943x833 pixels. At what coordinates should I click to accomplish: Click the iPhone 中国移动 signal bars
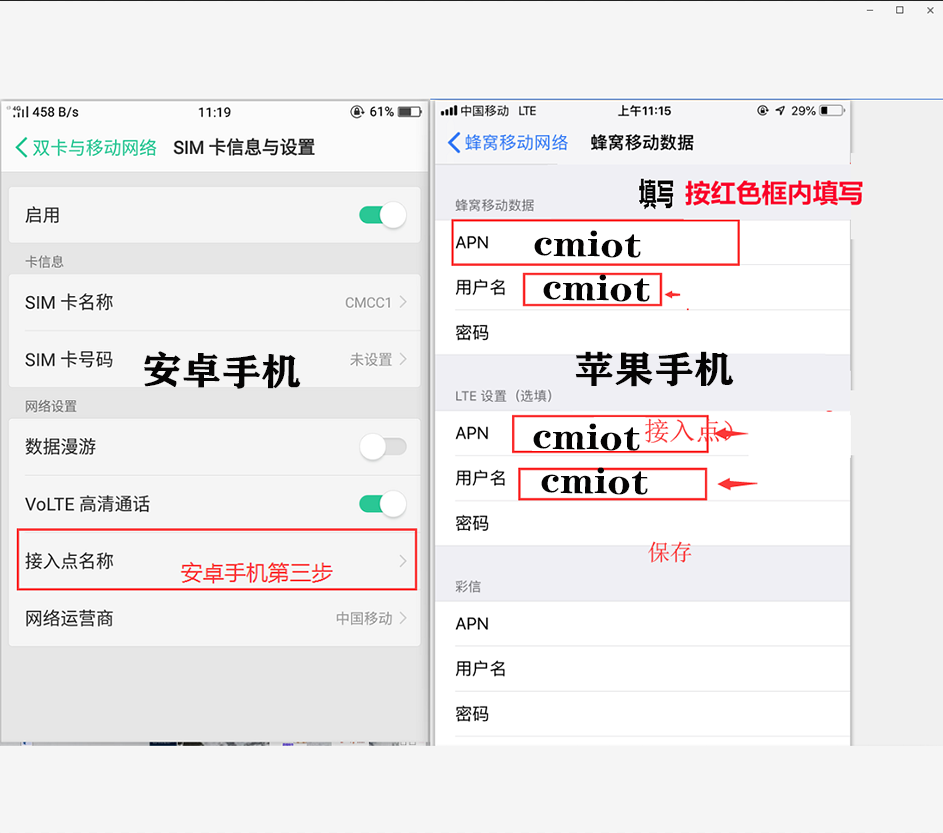(x=449, y=111)
